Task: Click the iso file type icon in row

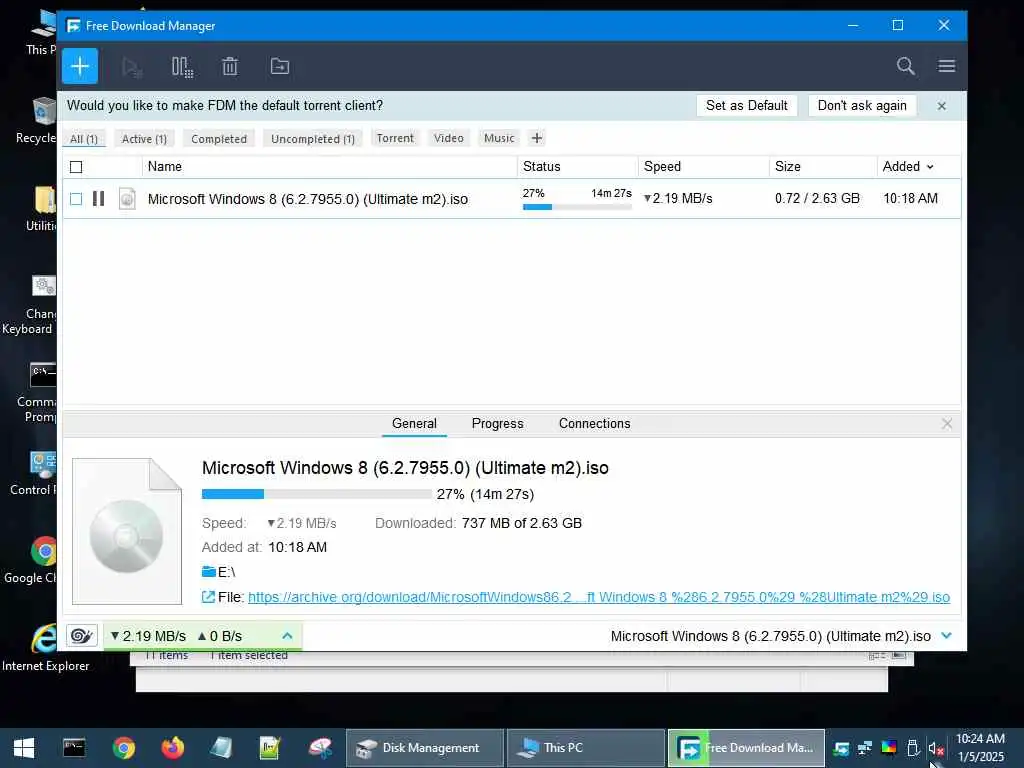Action: coord(127,199)
